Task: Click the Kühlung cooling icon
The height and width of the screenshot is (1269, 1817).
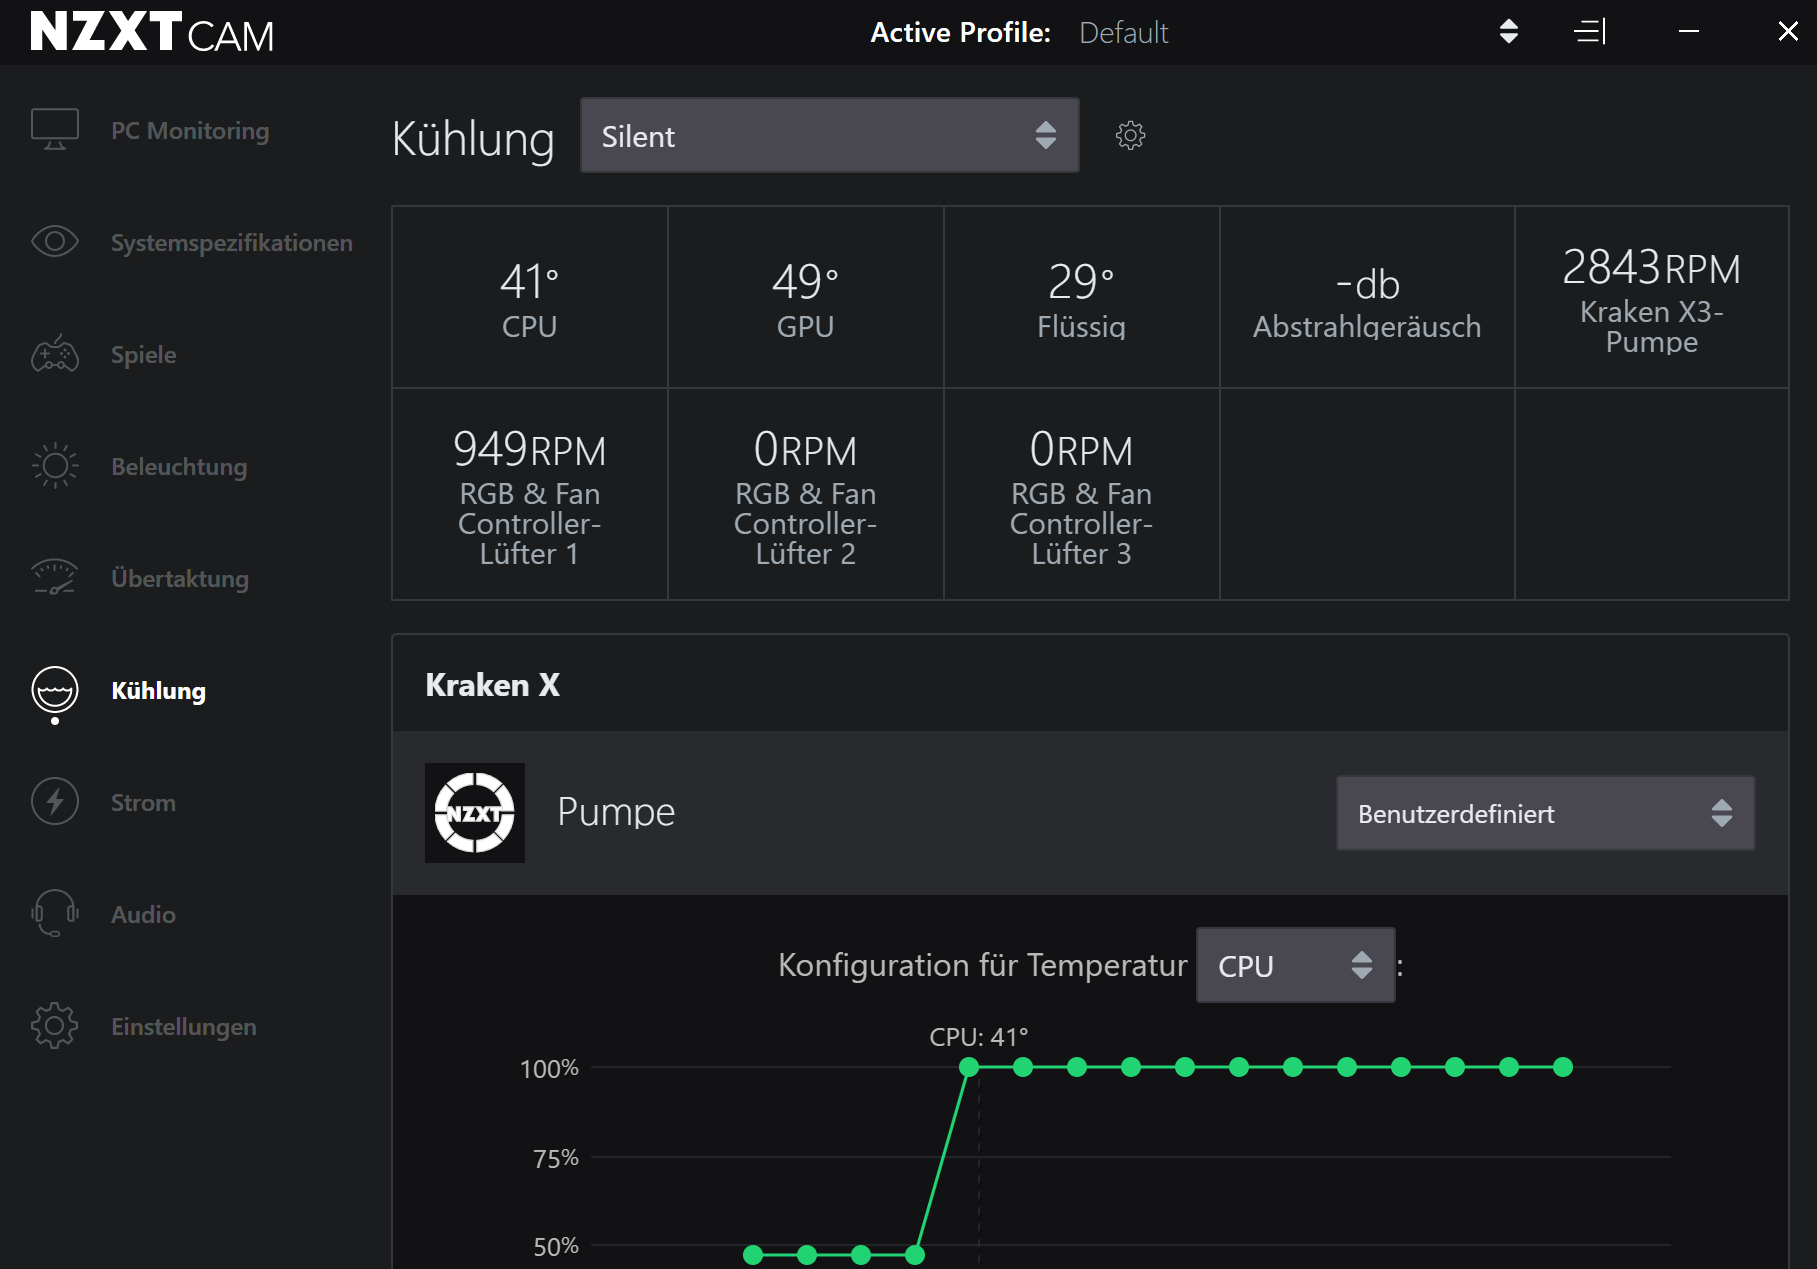Action: pyautogui.click(x=55, y=691)
